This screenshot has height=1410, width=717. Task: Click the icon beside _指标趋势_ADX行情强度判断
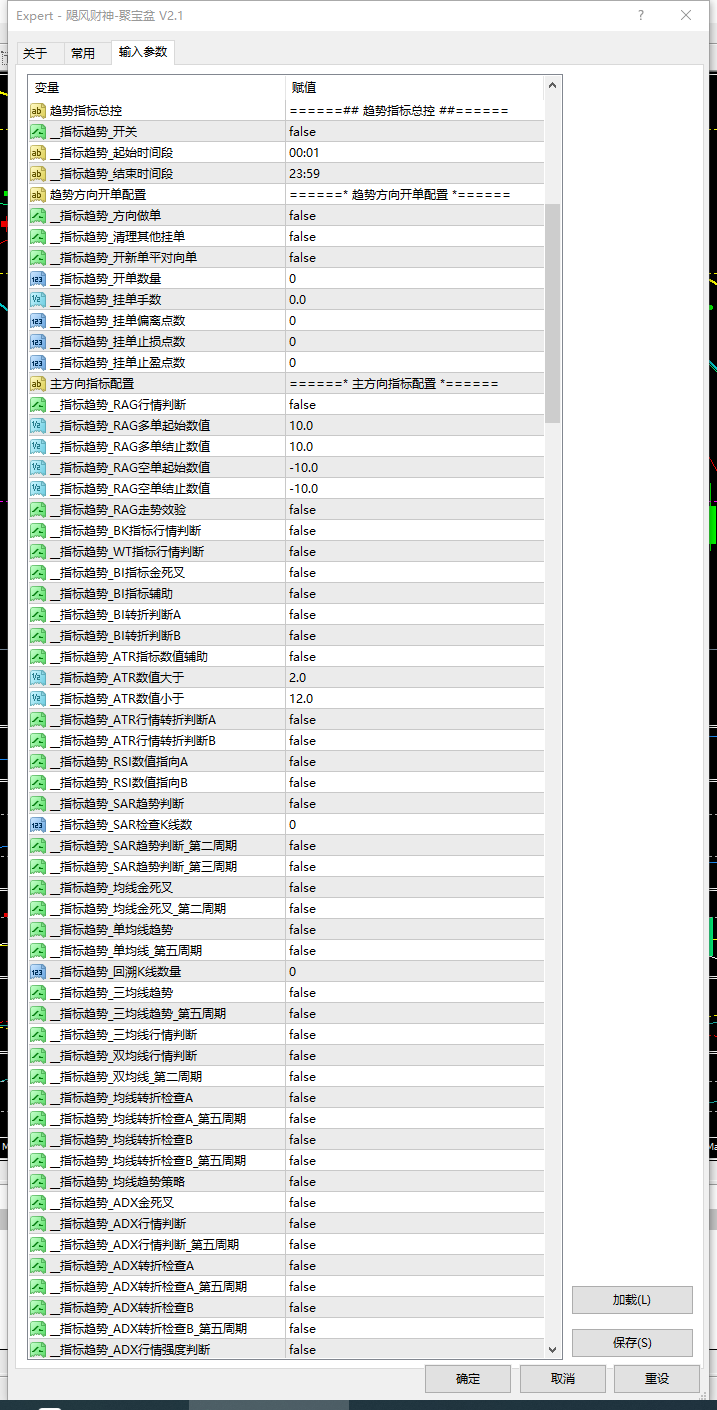(x=37, y=1350)
